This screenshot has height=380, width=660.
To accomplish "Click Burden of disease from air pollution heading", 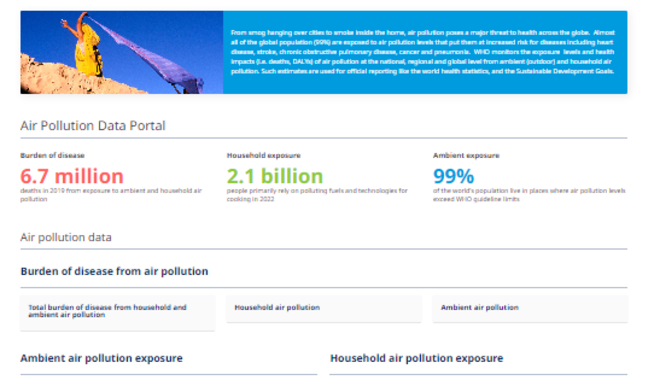I will point(114,271).
